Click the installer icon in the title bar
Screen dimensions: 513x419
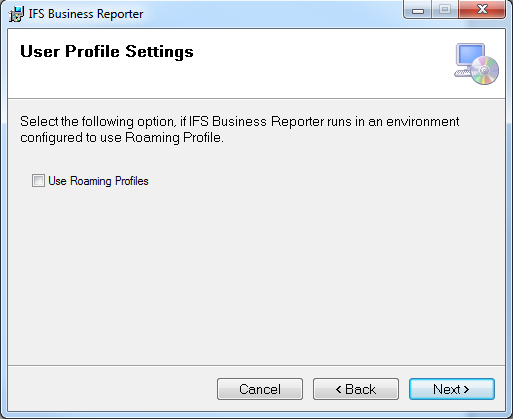click(16, 14)
